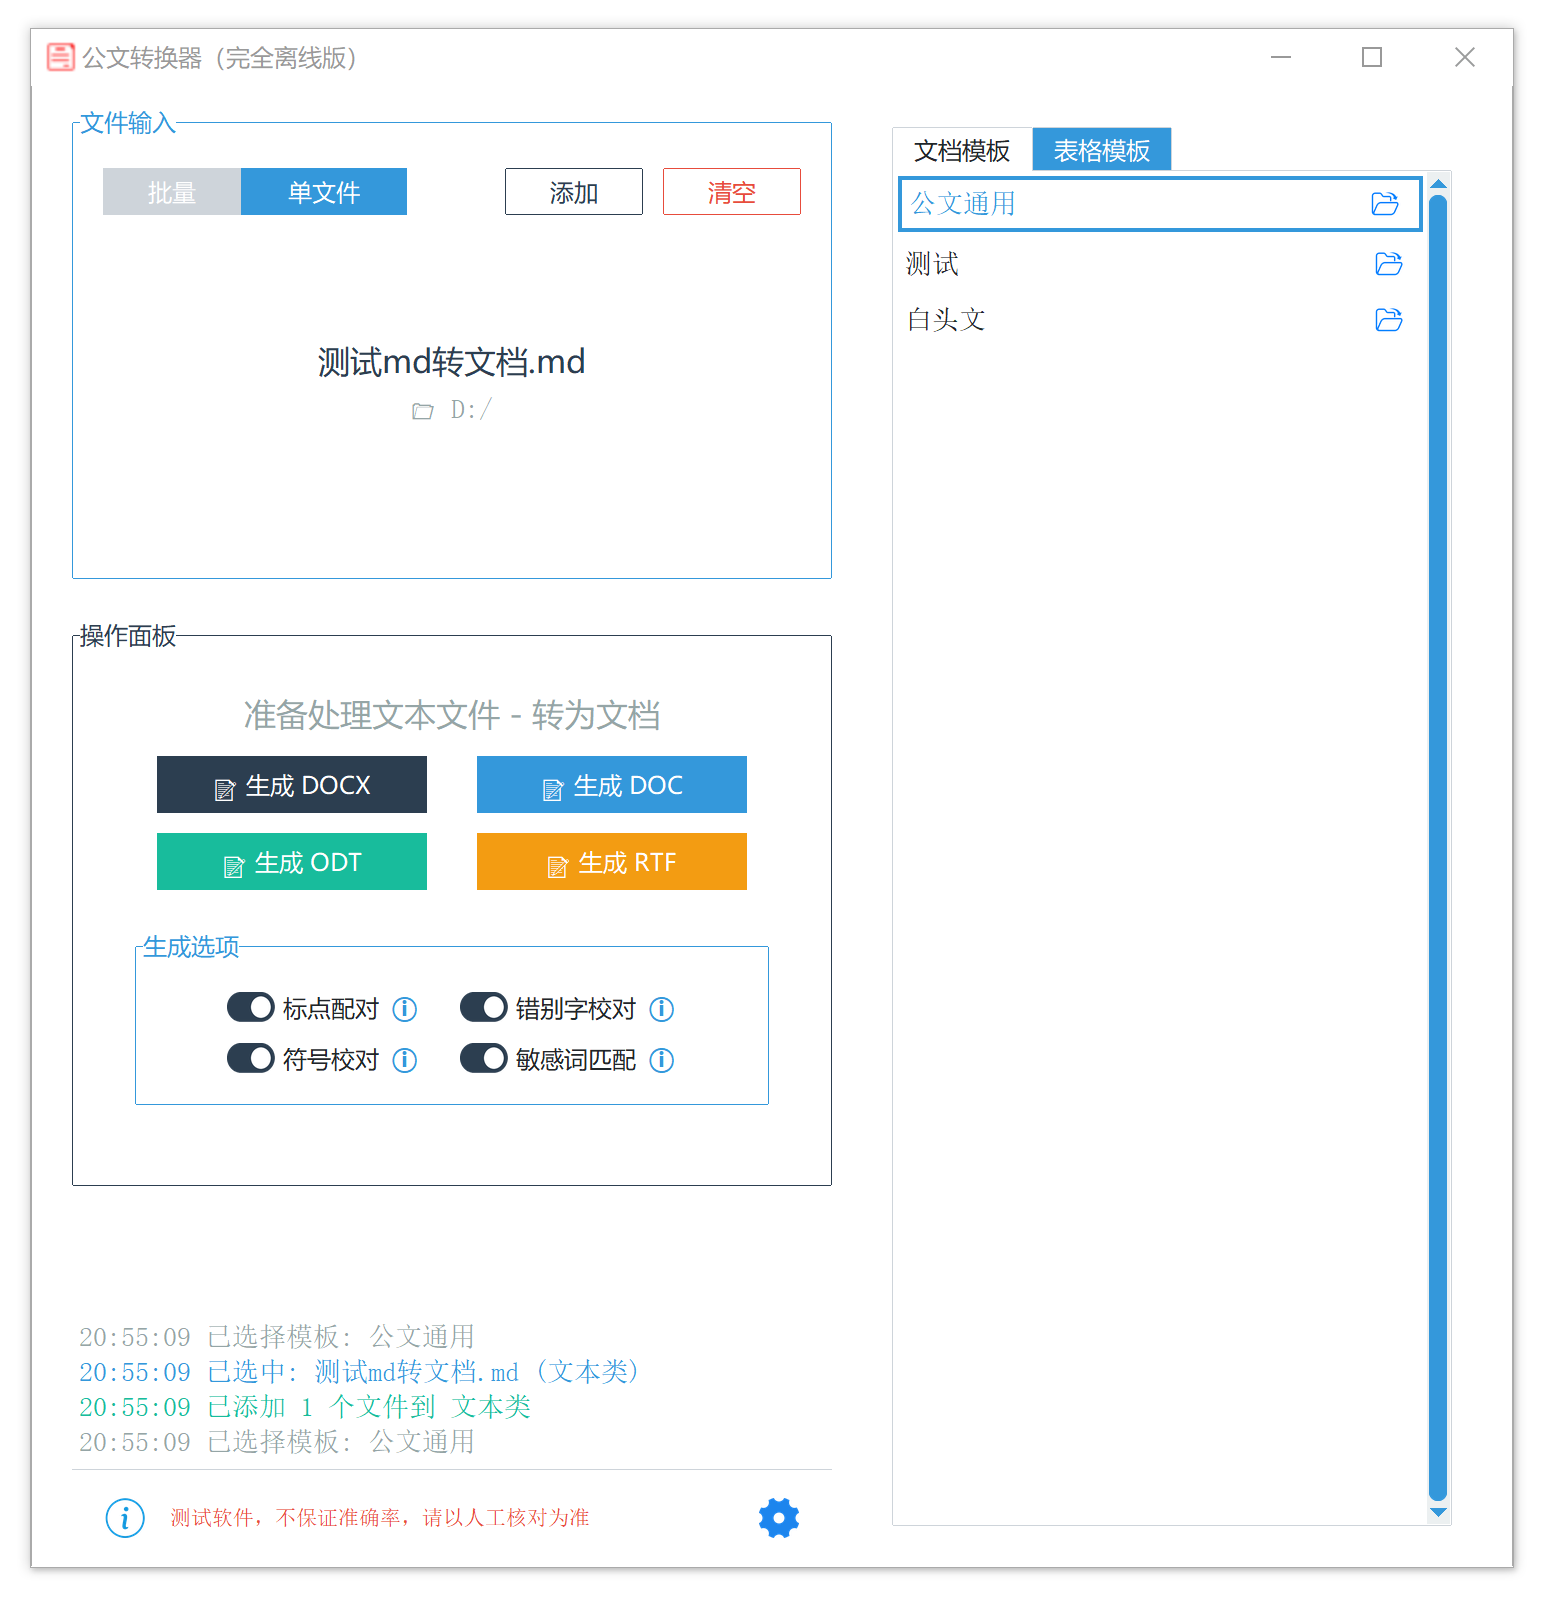Open folder icon beside 测试 template
The height and width of the screenshot is (1598, 1552).
point(1388,264)
